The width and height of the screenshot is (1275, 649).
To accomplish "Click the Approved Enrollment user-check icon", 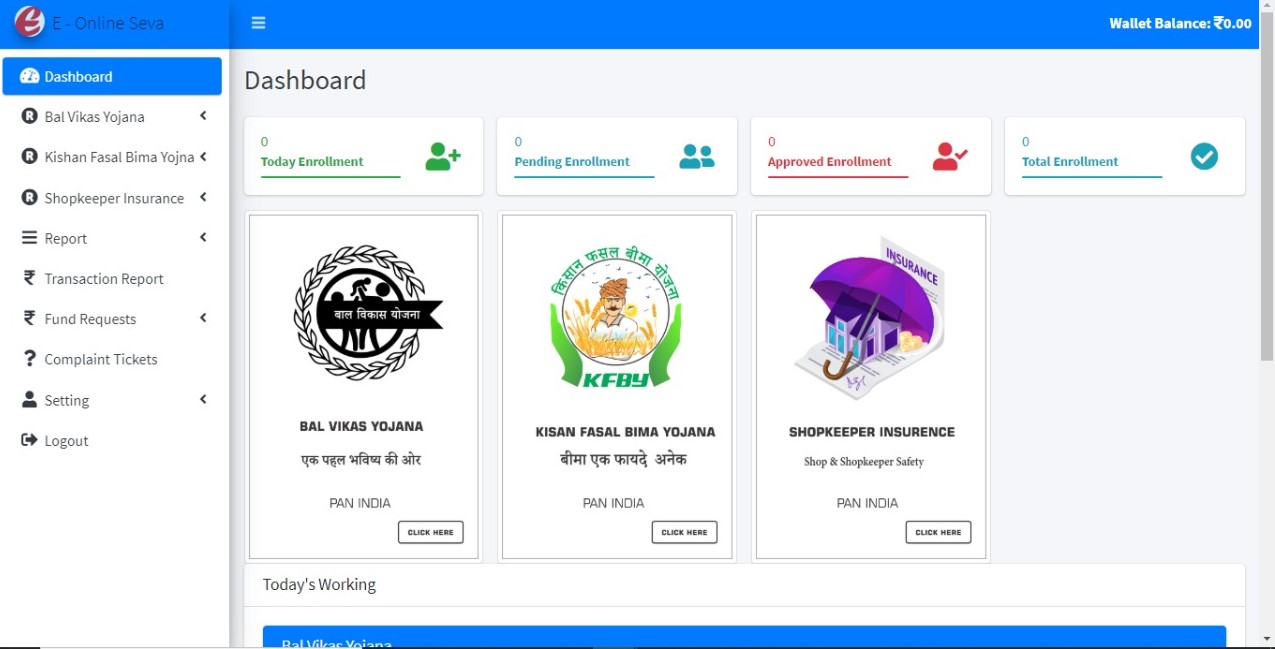I will (x=950, y=156).
